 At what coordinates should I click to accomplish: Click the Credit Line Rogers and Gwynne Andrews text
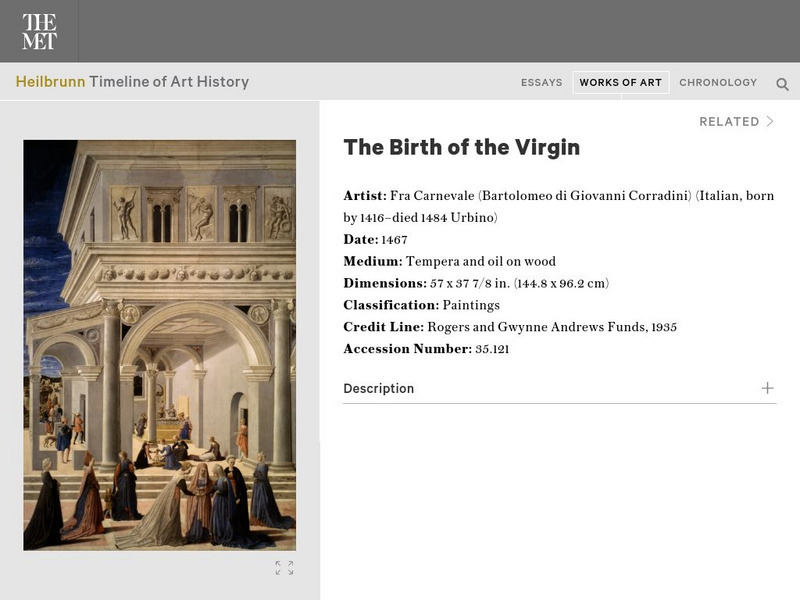(510, 327)
